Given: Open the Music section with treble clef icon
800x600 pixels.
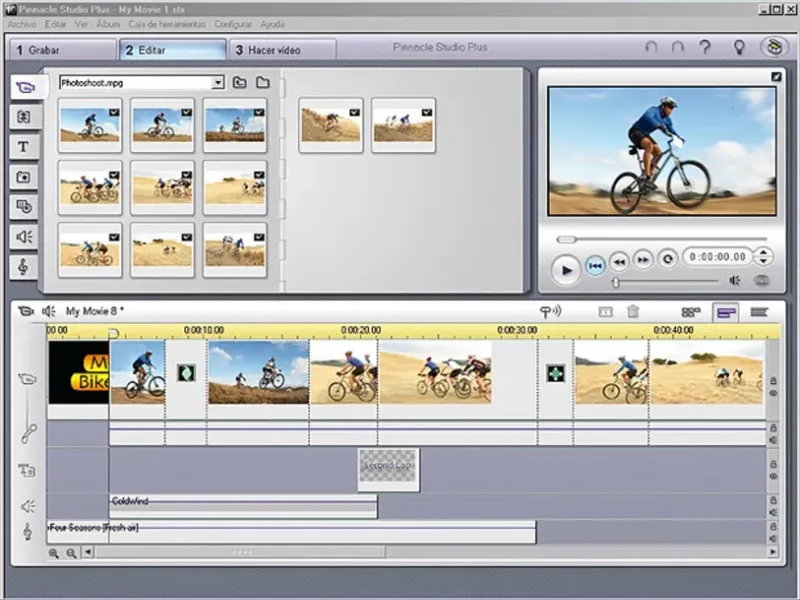Looking at the screenshot, I should pyautogui.click(x=23, y=267).
